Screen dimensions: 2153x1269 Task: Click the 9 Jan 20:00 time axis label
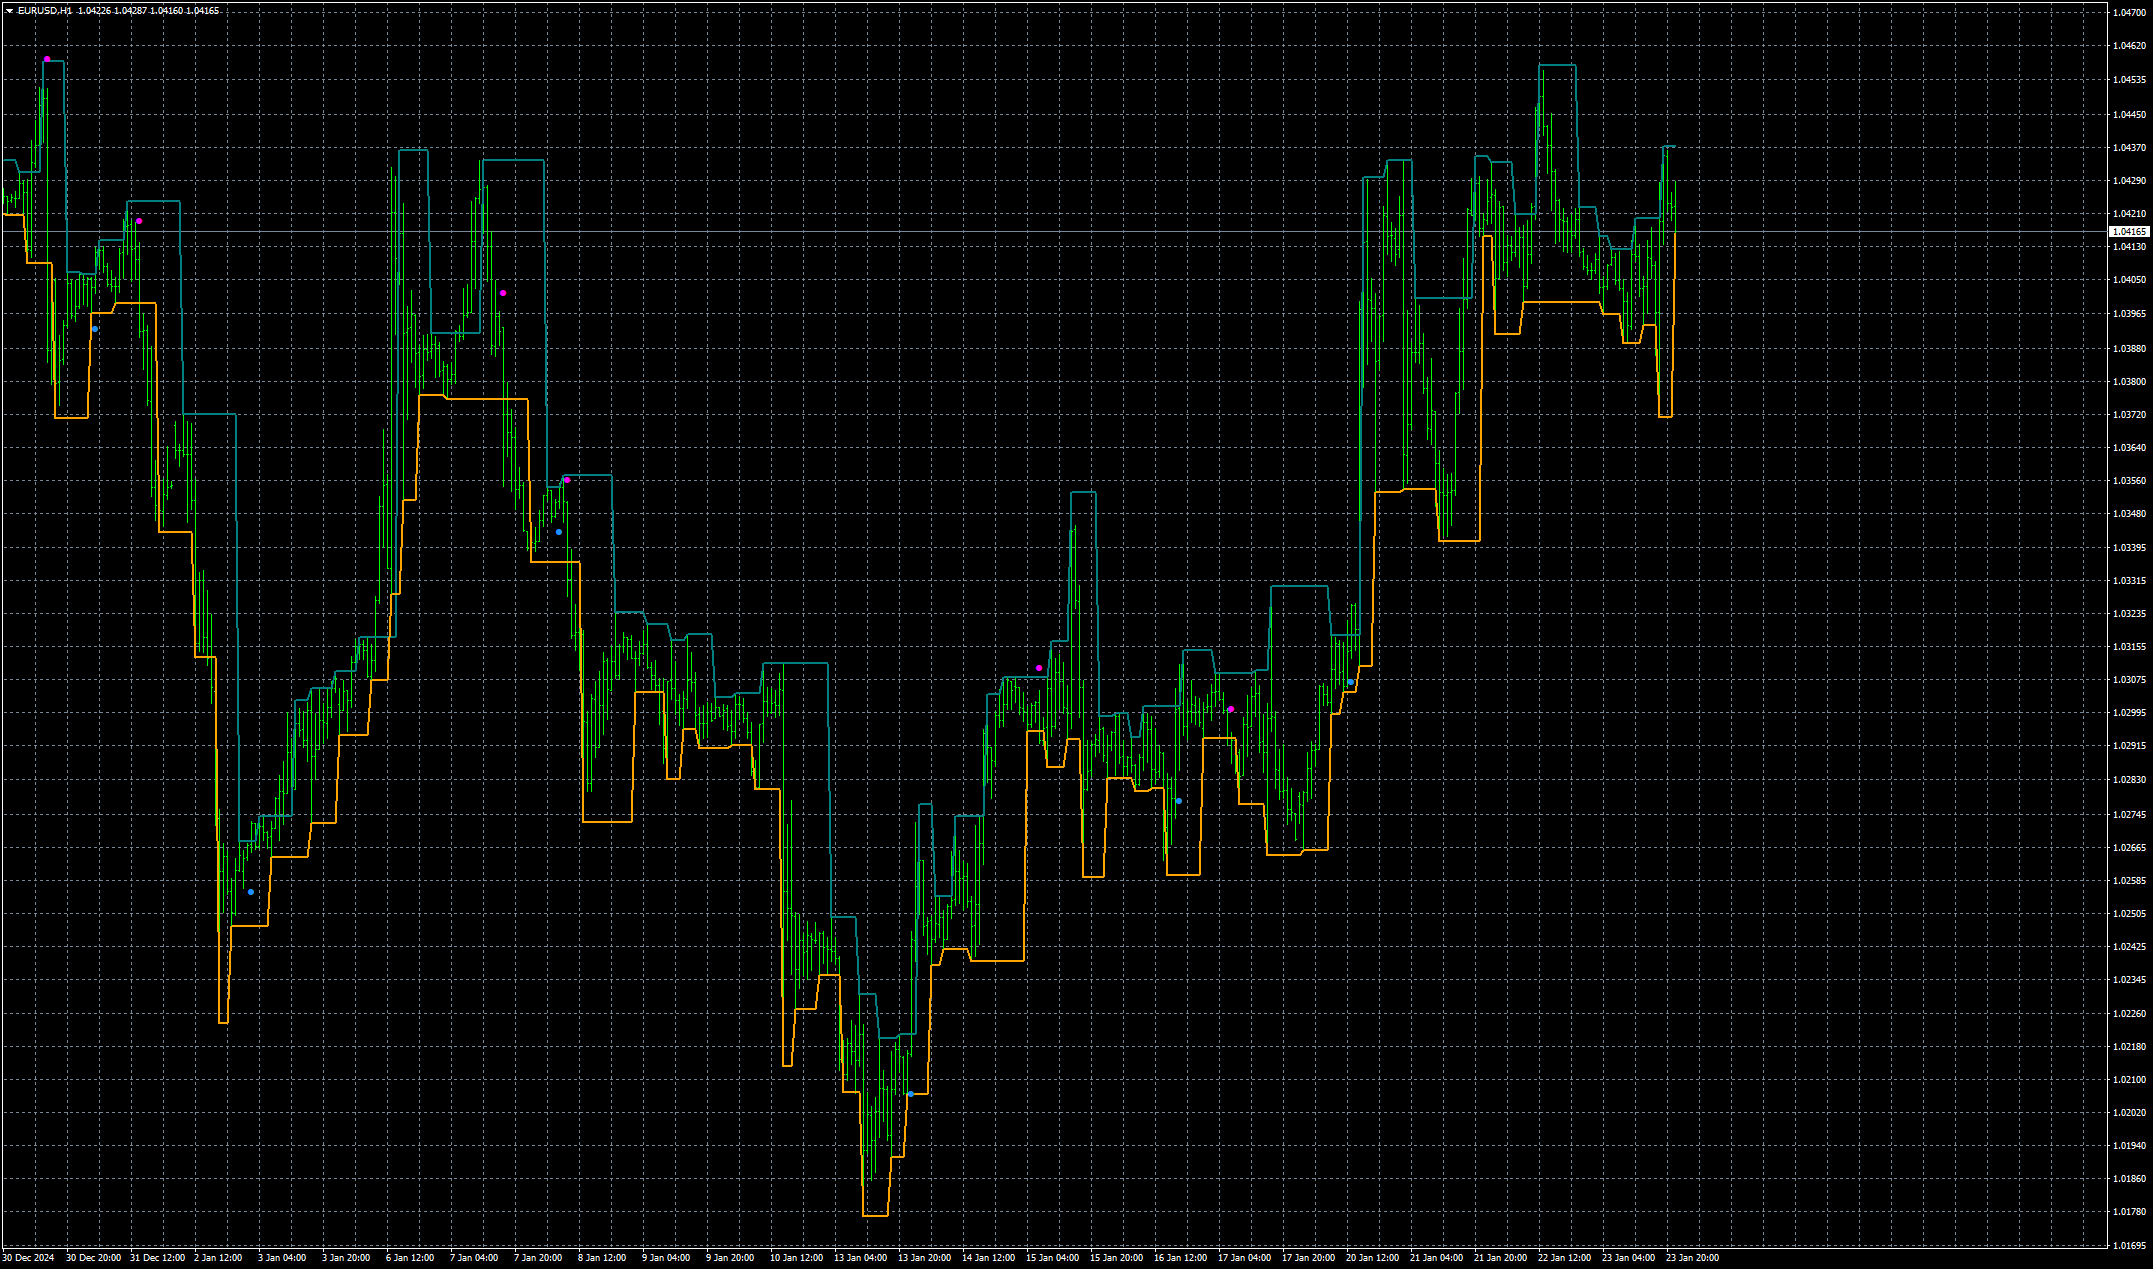730,1258
